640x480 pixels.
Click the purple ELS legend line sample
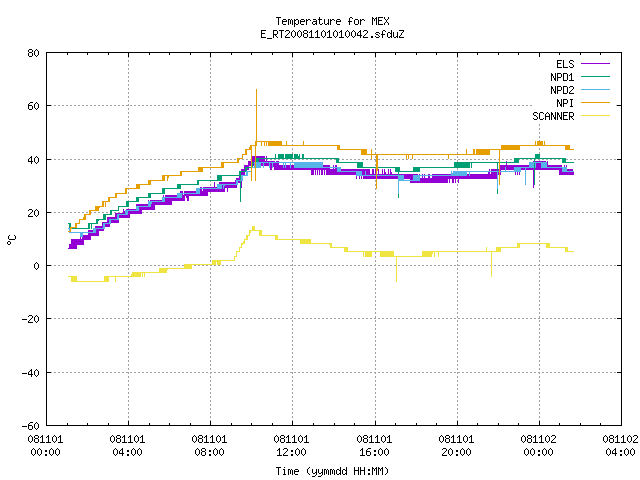595,64
